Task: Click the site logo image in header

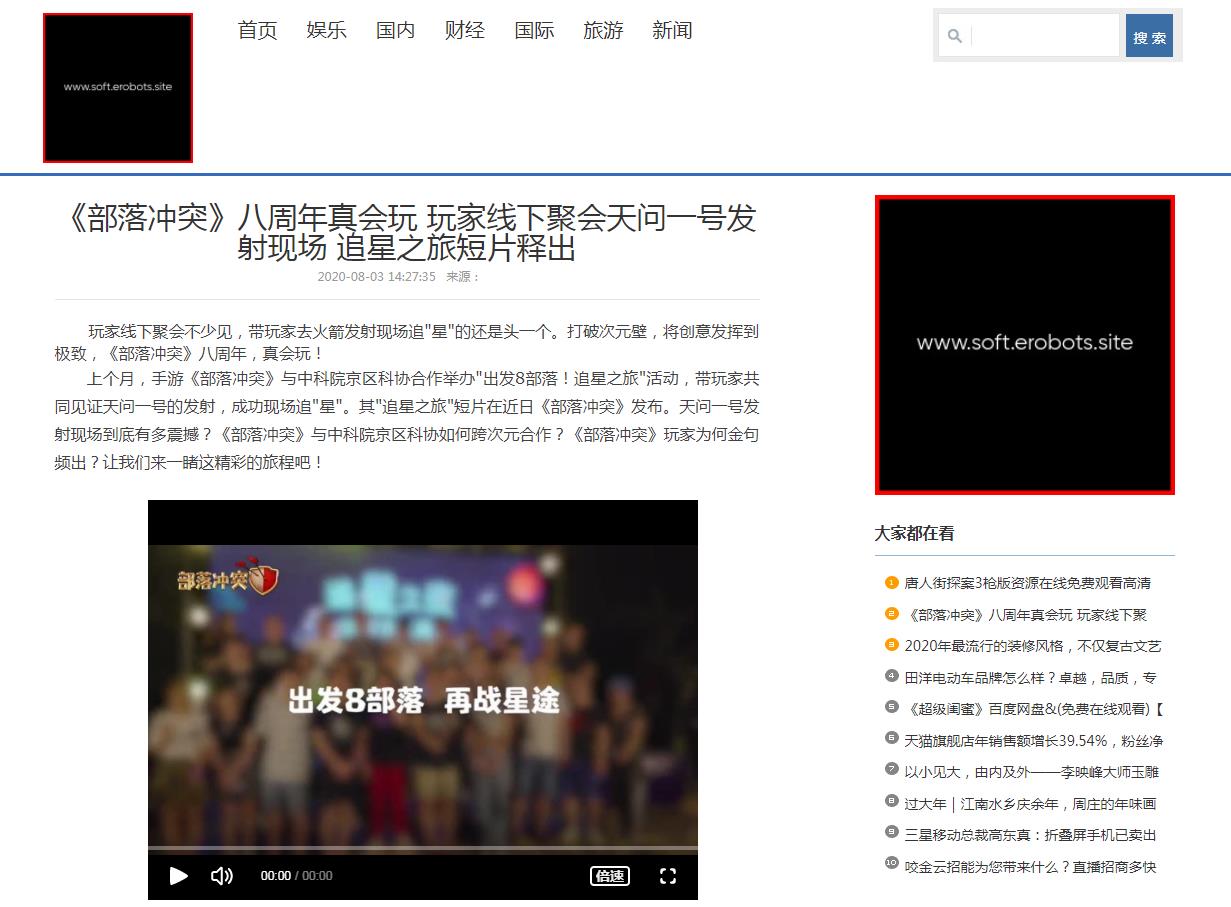Action: click(x=118, y=87)
